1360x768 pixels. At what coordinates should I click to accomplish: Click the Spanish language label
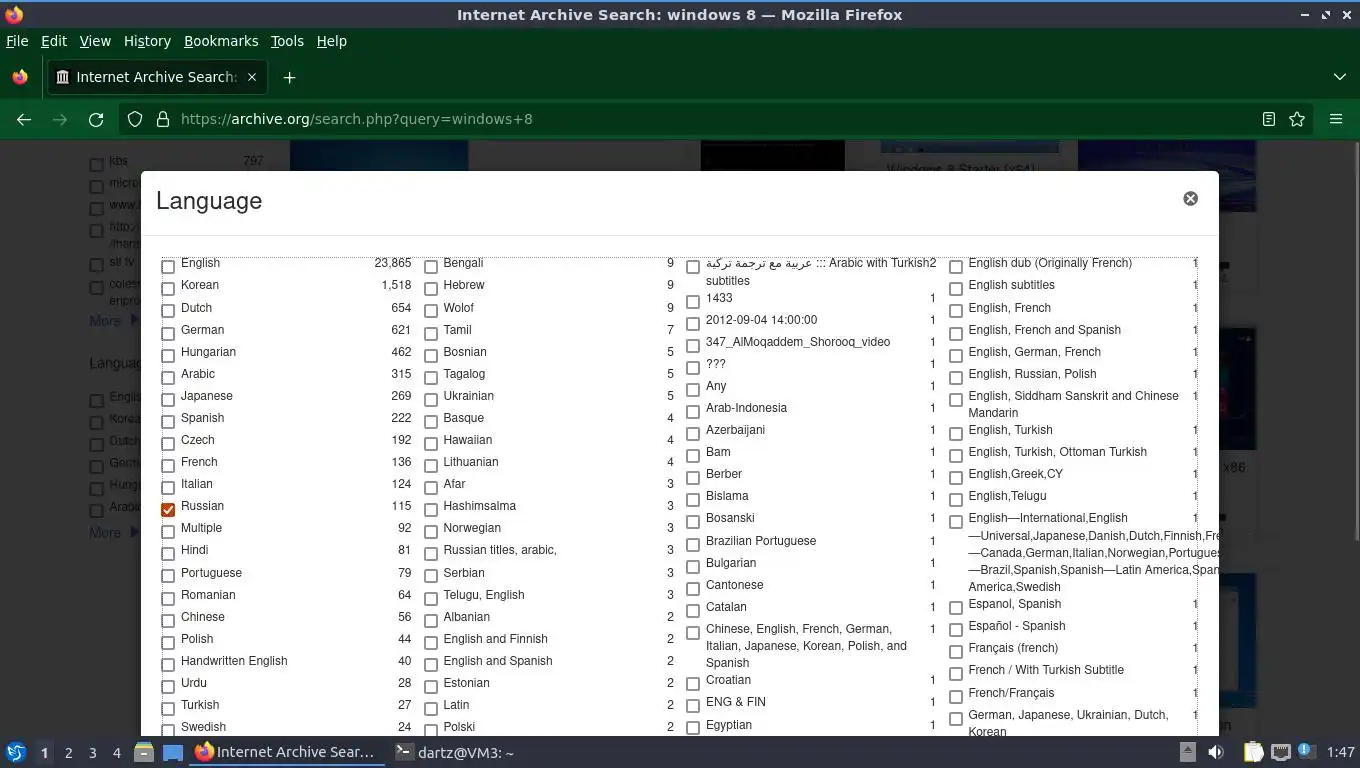(202, 418)
